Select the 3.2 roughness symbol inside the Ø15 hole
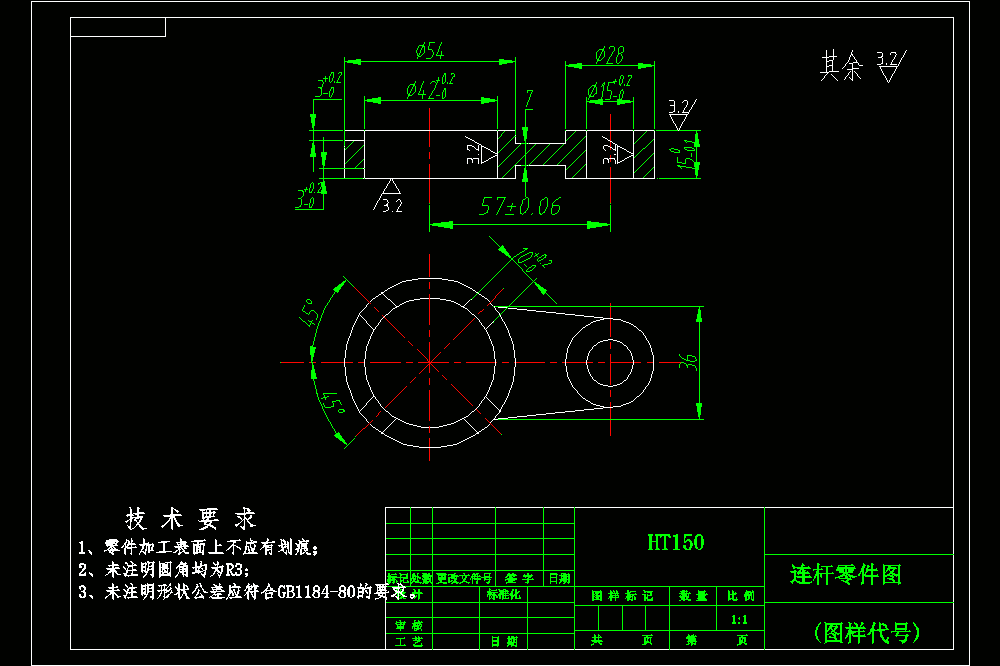 617,151
